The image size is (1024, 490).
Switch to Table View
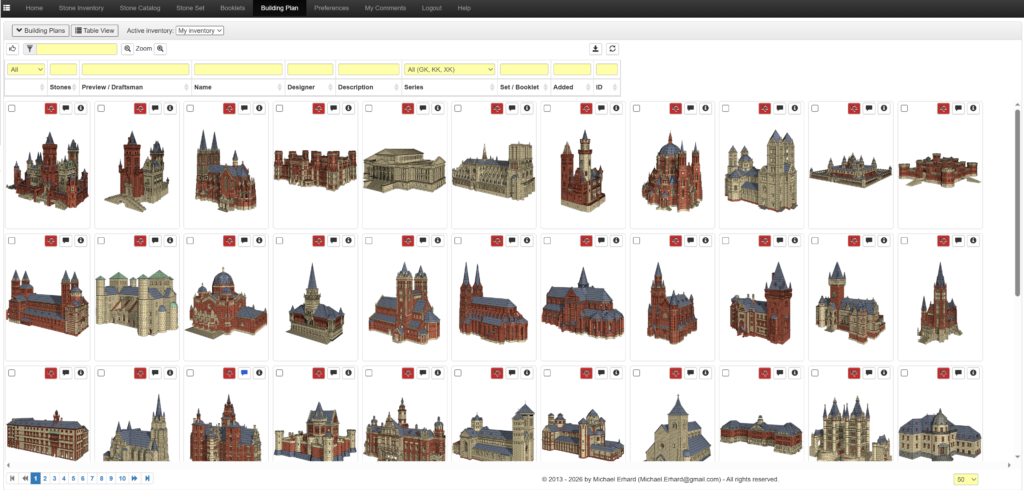click(95, 31)
